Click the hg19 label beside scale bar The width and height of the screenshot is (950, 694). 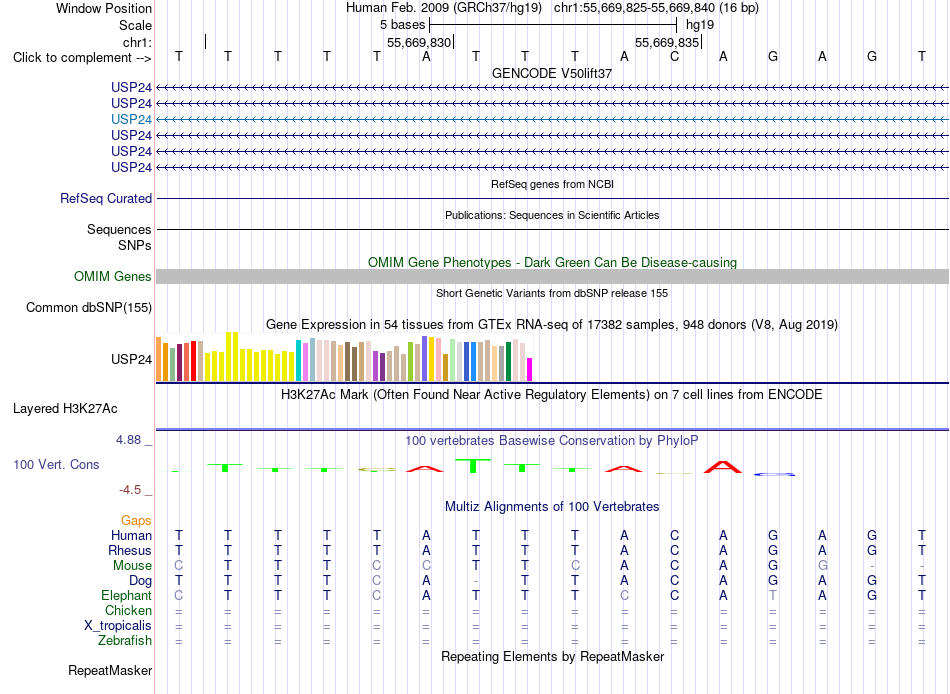(700, 25)
